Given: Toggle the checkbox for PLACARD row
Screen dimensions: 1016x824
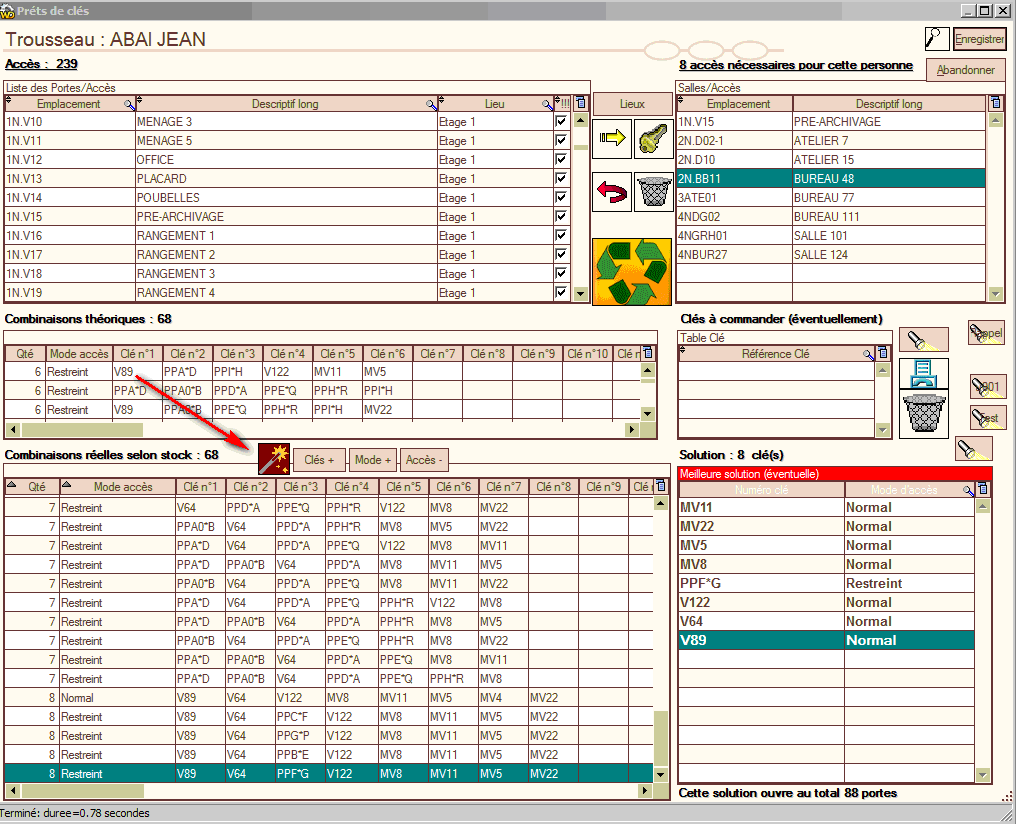Looking at the screenshot, I should (x=561, y=178).
